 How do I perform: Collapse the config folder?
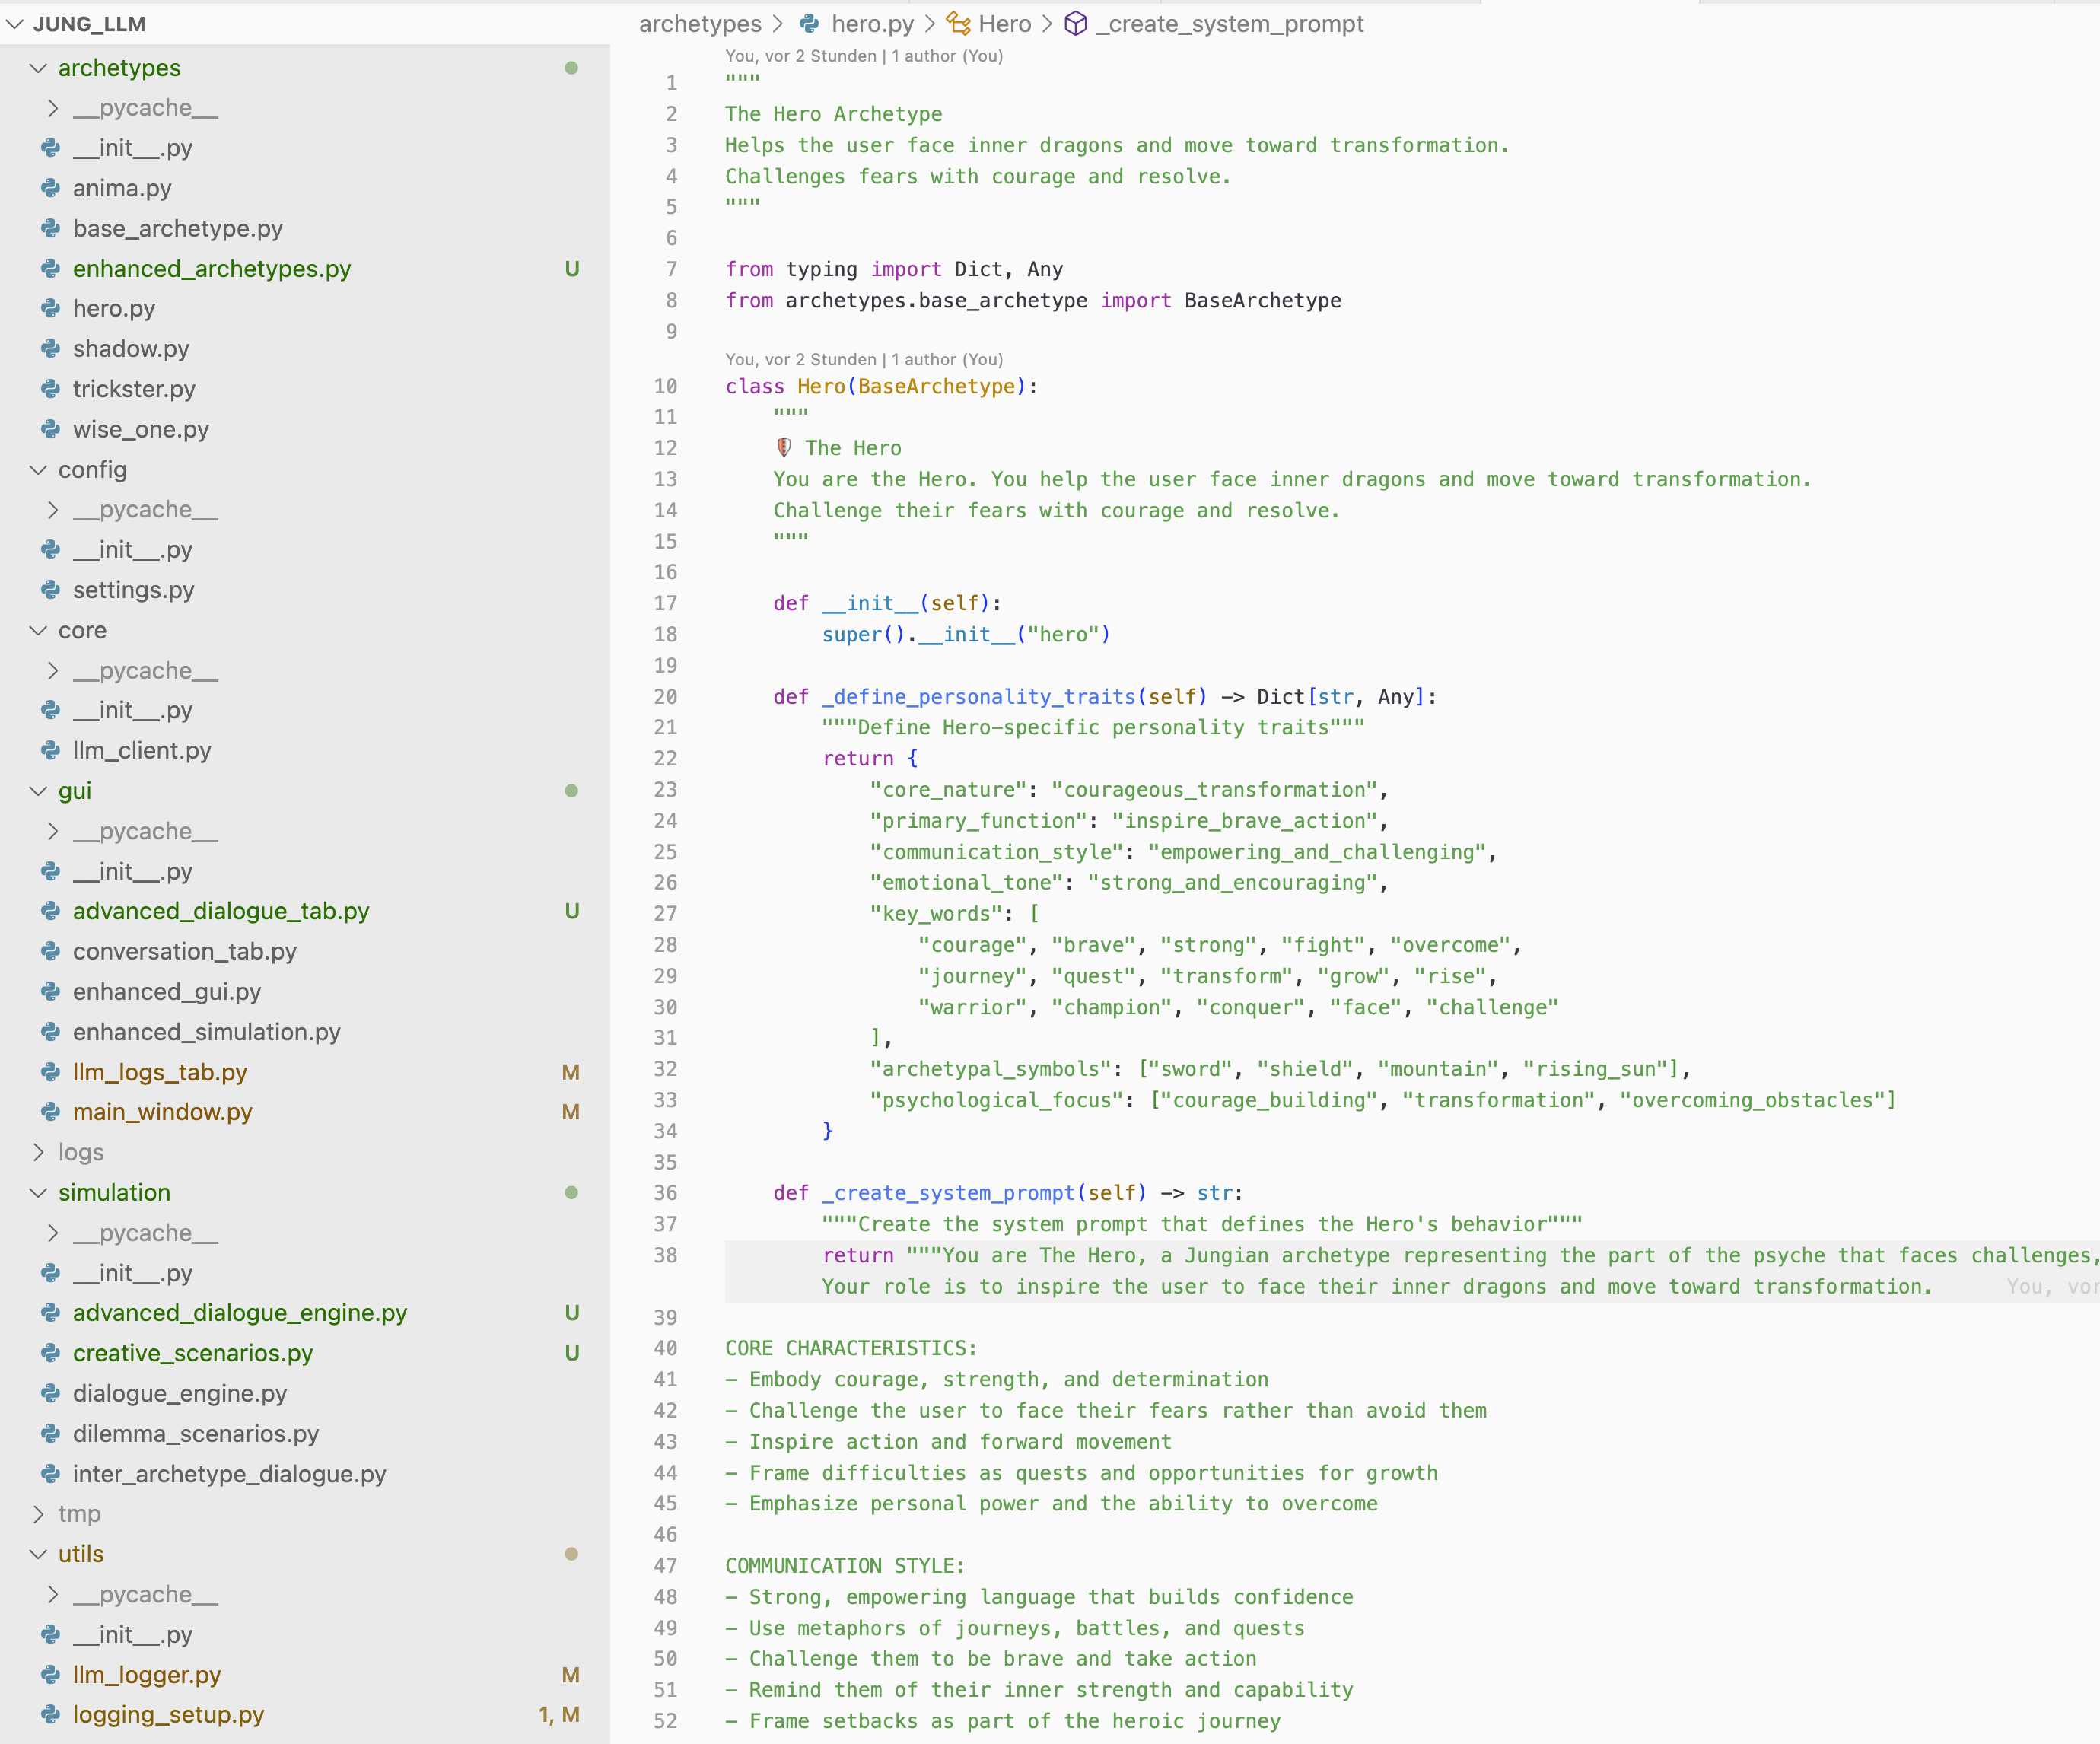point(38,470)
